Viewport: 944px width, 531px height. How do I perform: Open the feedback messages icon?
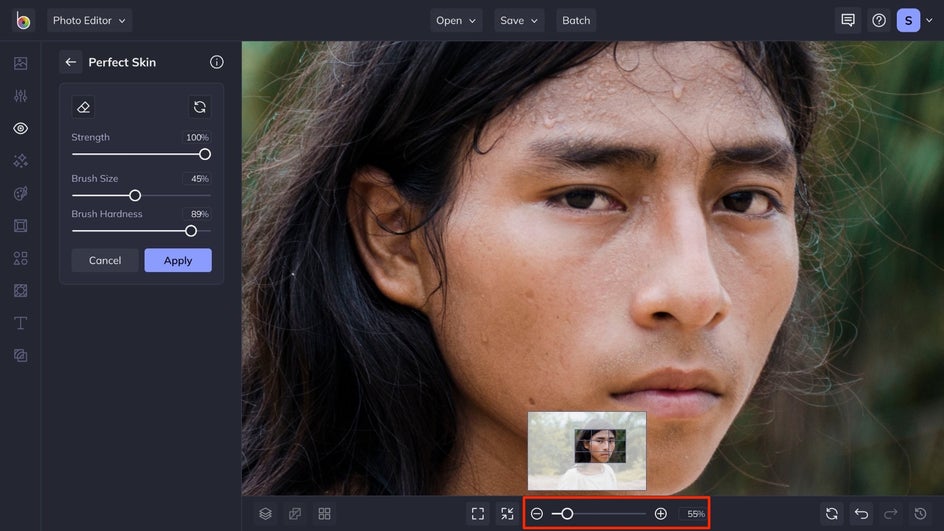click(x=848, y=20)
